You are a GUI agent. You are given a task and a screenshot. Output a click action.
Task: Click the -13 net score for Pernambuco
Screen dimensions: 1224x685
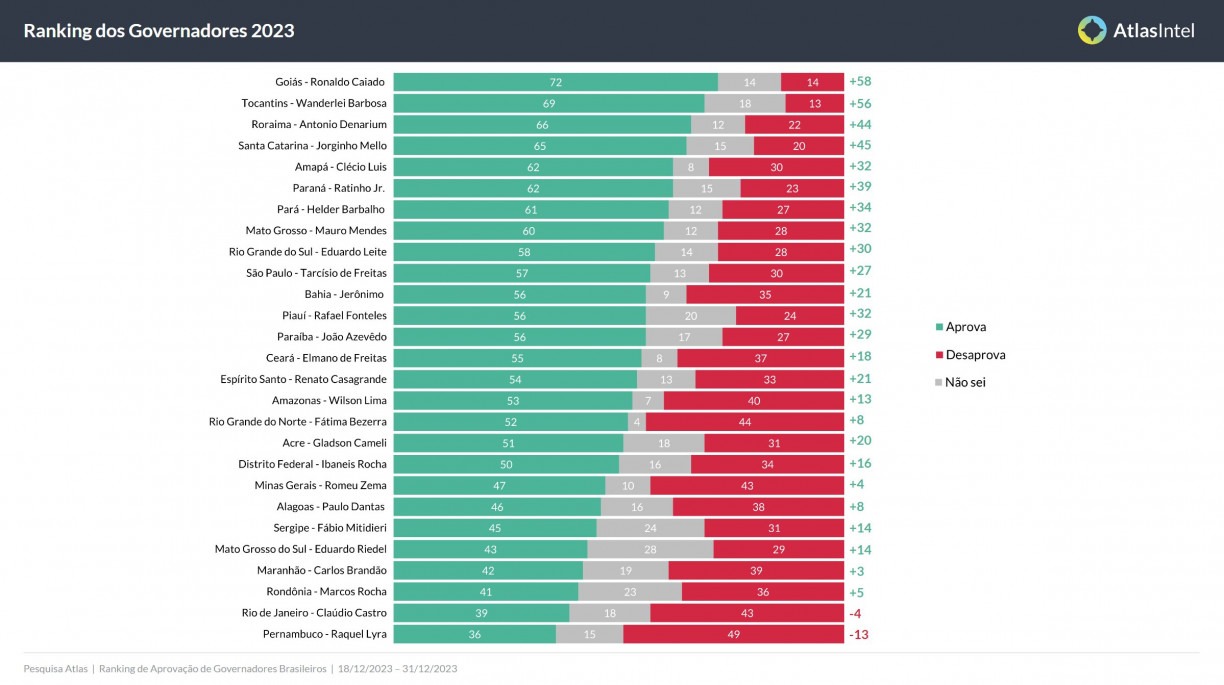pyautogui.click(x=859, y=634)
